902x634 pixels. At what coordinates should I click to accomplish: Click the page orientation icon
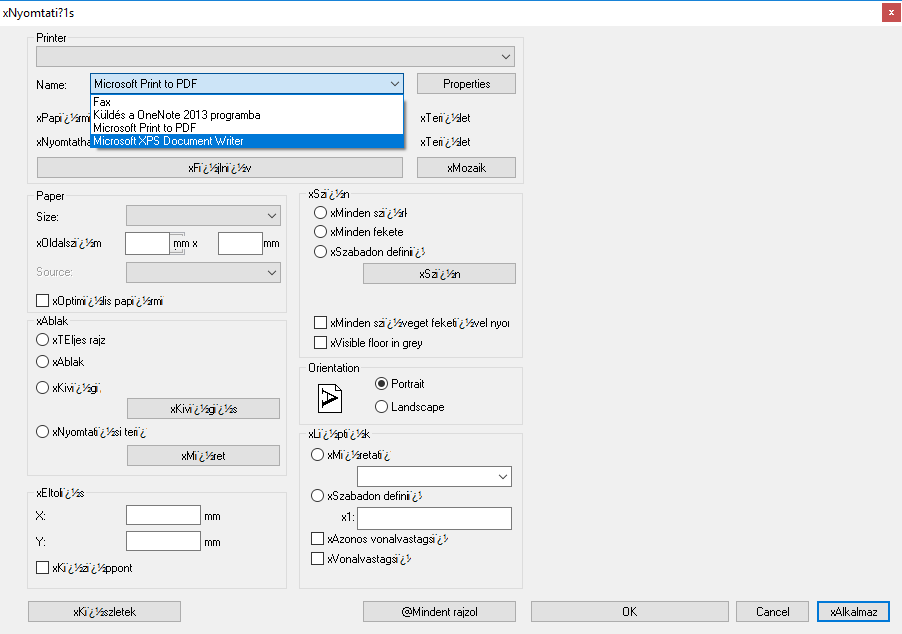330,398
